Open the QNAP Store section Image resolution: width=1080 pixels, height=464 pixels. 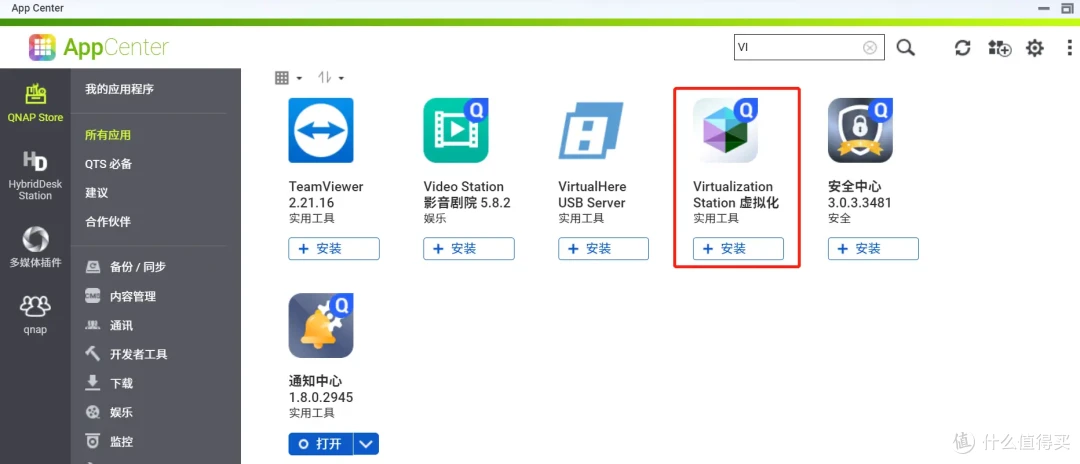pyautogui.click(x=35, y=103)
